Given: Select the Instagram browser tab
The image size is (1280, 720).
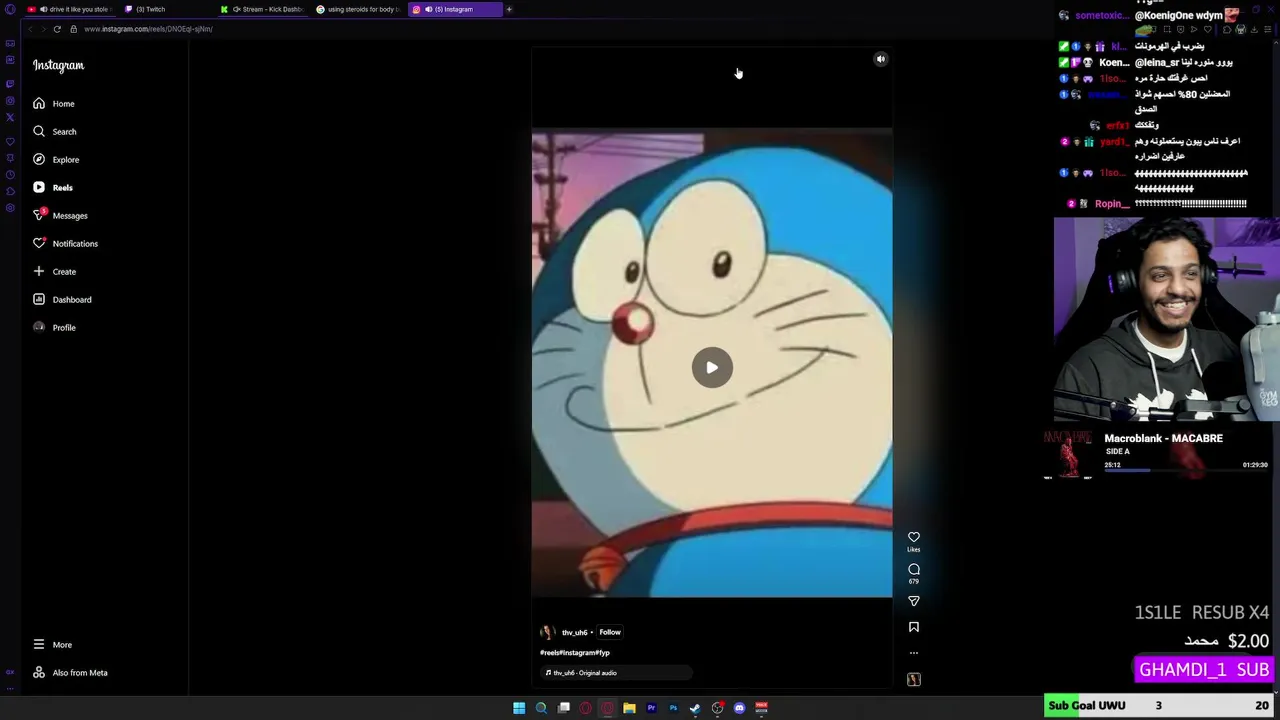Looking at the screenshot, I should coord(455,9).
